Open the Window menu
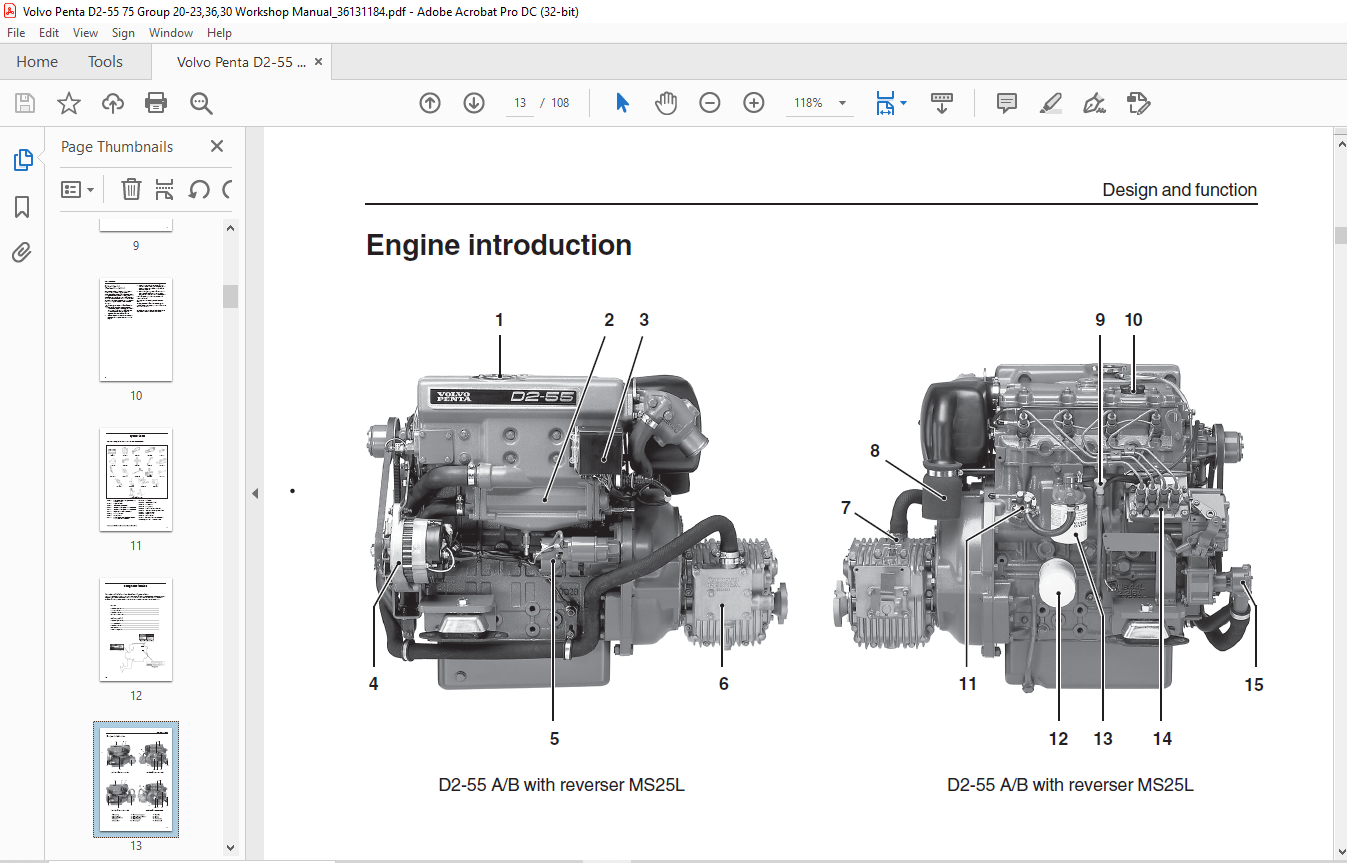 (171, 33)
